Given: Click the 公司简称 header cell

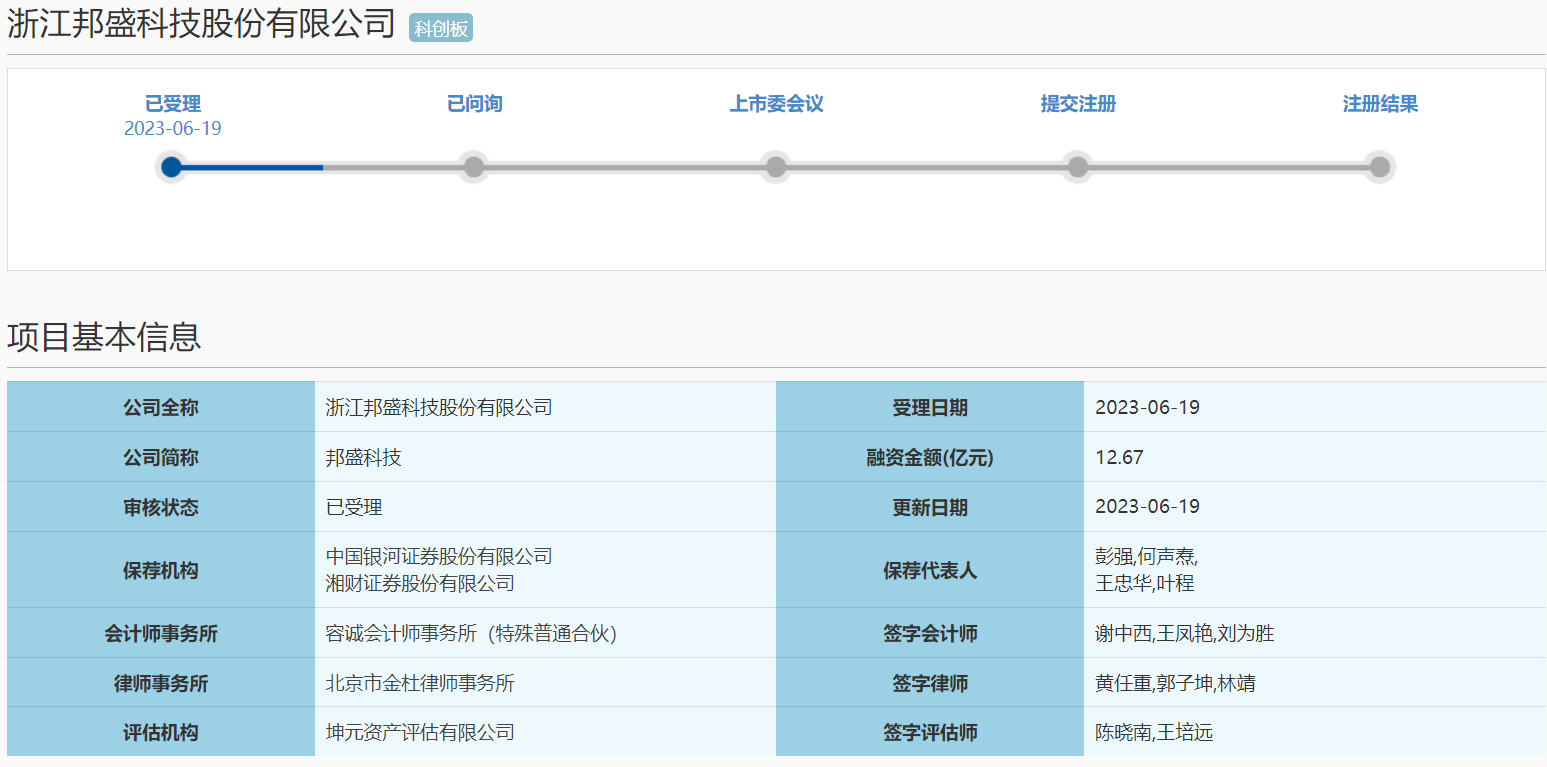Looking at the screenshot, I should pyautogui.click(x=161, y=457).
